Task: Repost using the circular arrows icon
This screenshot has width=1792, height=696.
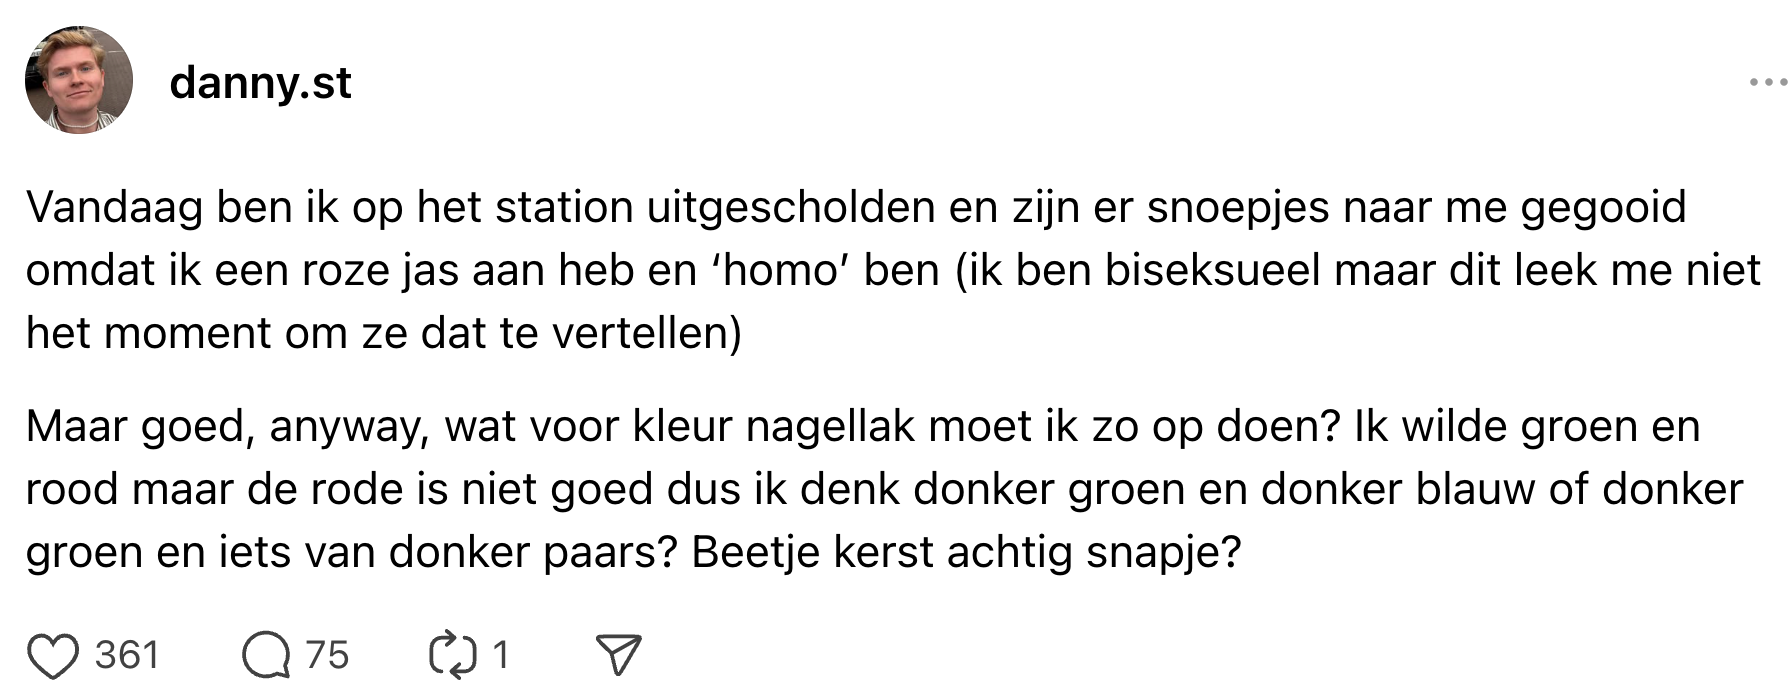Action: (453, 656)
